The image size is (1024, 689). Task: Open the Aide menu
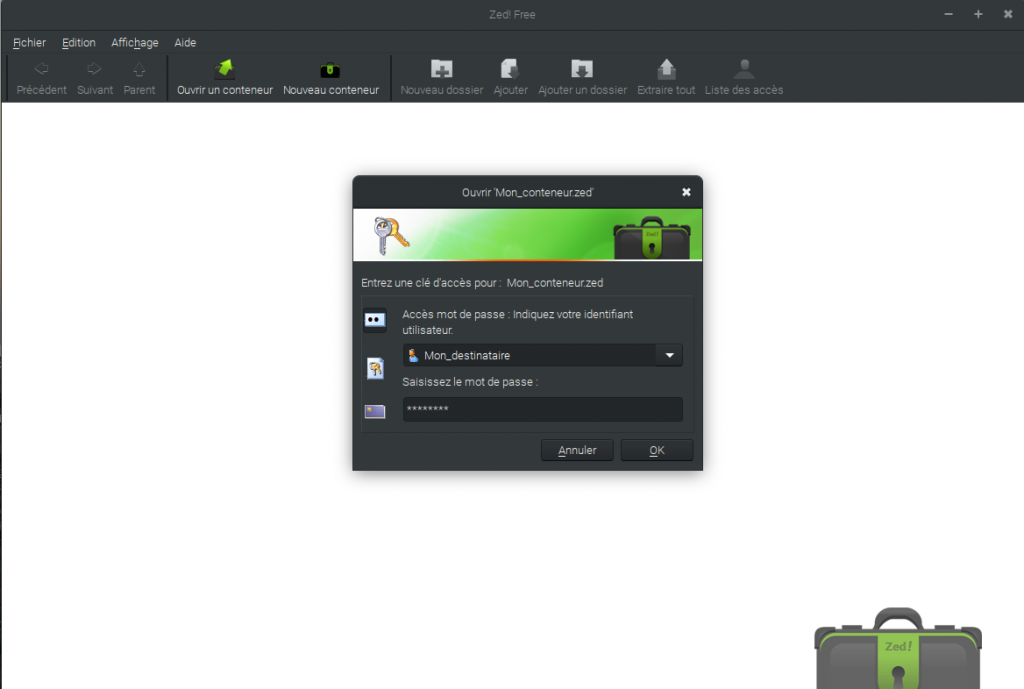[x=185, y=42]
